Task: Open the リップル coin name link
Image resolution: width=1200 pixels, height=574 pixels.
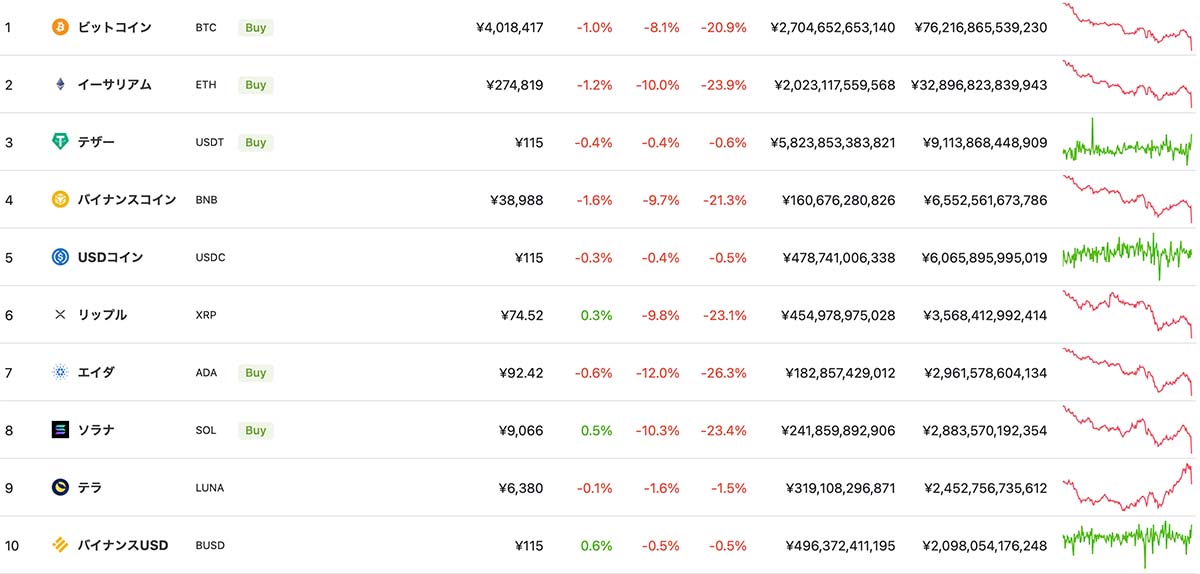Action: [103, 315]
